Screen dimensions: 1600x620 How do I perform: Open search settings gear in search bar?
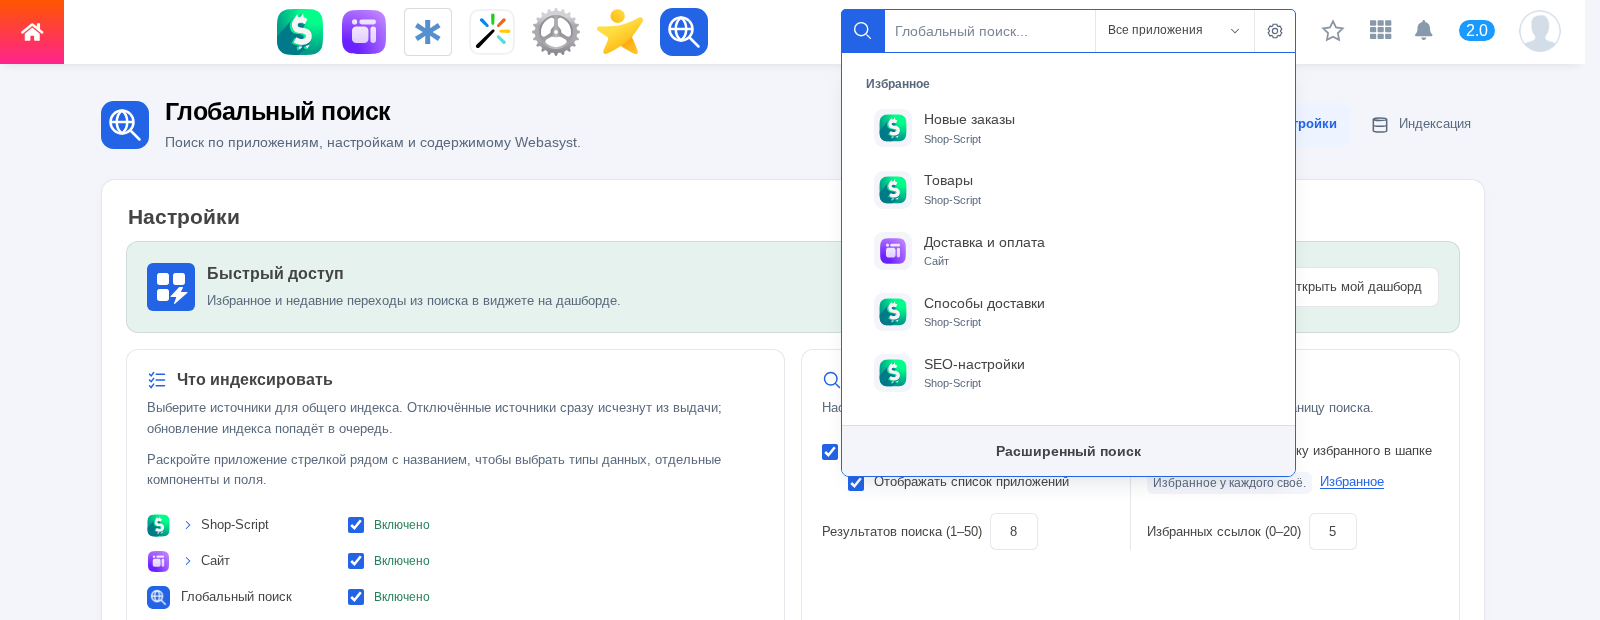pyautogui.click(x=1275, y=31)
